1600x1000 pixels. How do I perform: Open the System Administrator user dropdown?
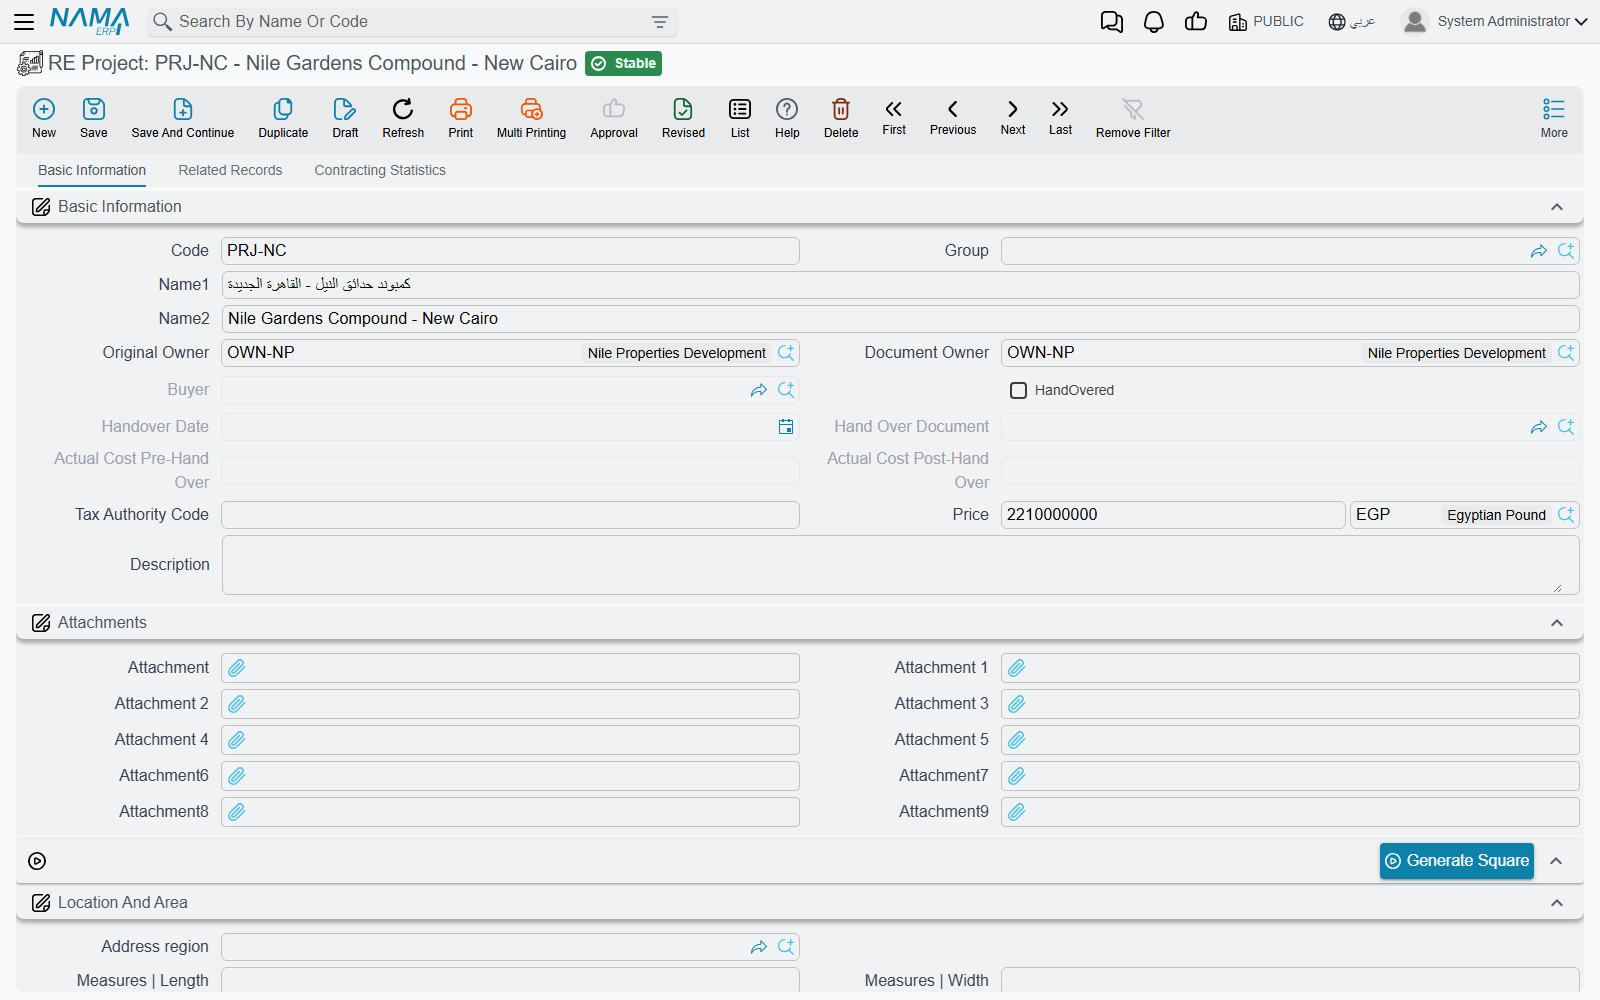pyautogui.click(x=1495, y=21)
